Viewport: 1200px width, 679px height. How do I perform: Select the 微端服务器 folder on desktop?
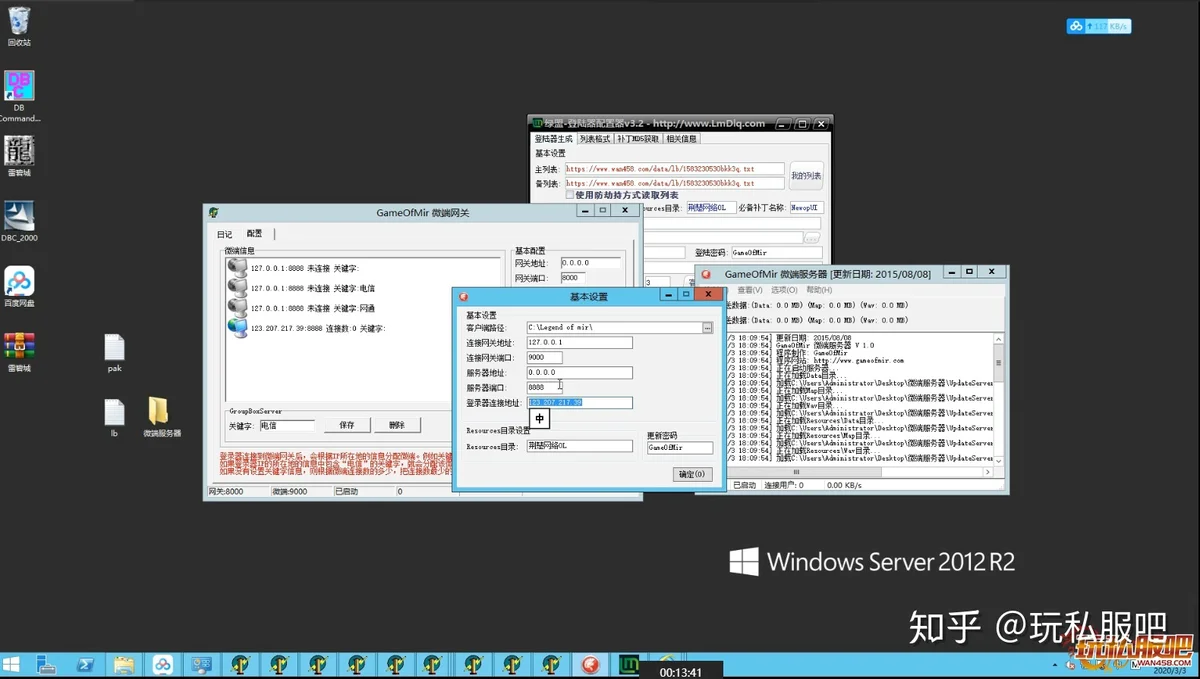(x=160, y=417)
